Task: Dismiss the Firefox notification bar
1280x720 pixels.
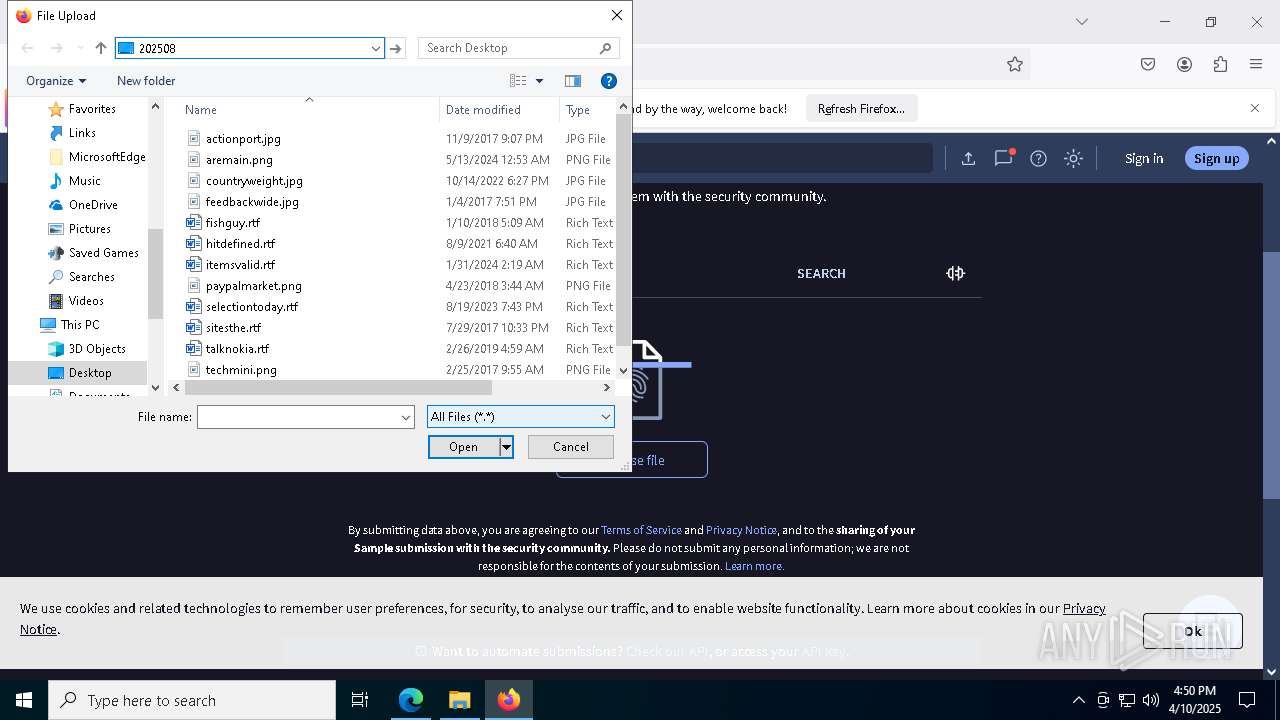Action: click(x=1255, y=108)
